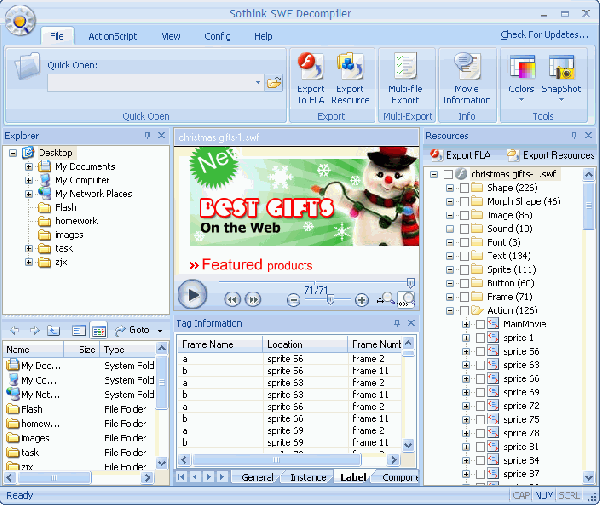Viewport: 600px width, 505px height.
Task: Take a SnapShot of the movie
Action: point(561,78)
